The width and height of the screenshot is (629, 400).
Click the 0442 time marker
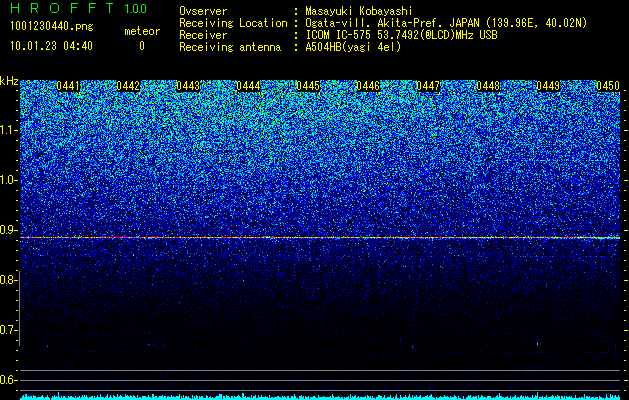click(x=128, y=86)
